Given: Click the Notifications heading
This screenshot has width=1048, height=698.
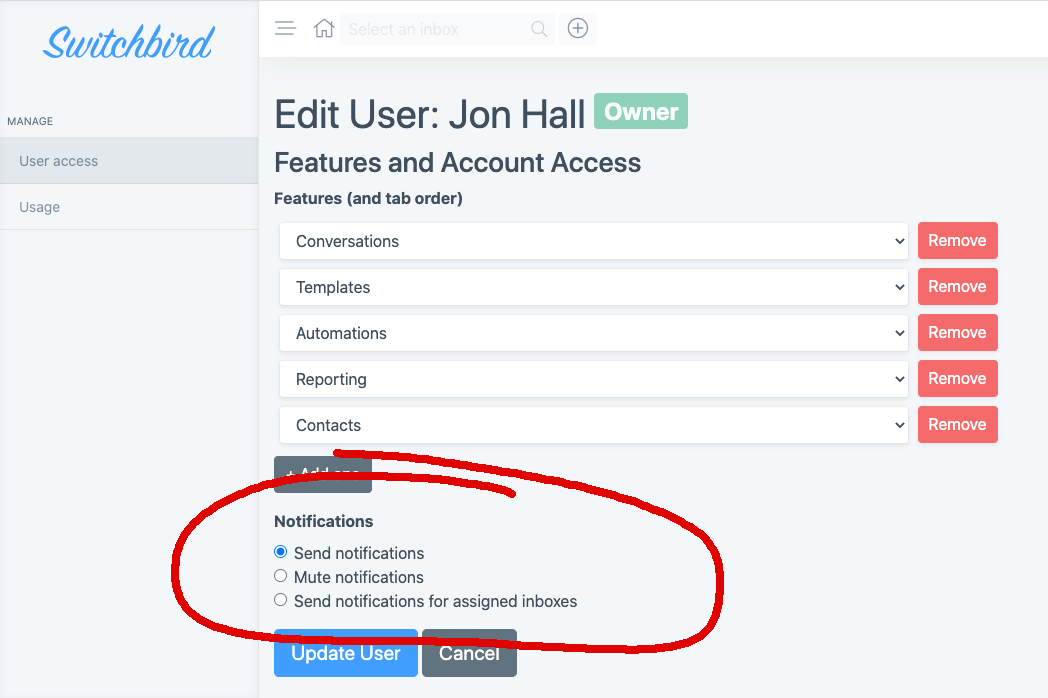Looking at the screenshot, I should [x=323, y=521].
